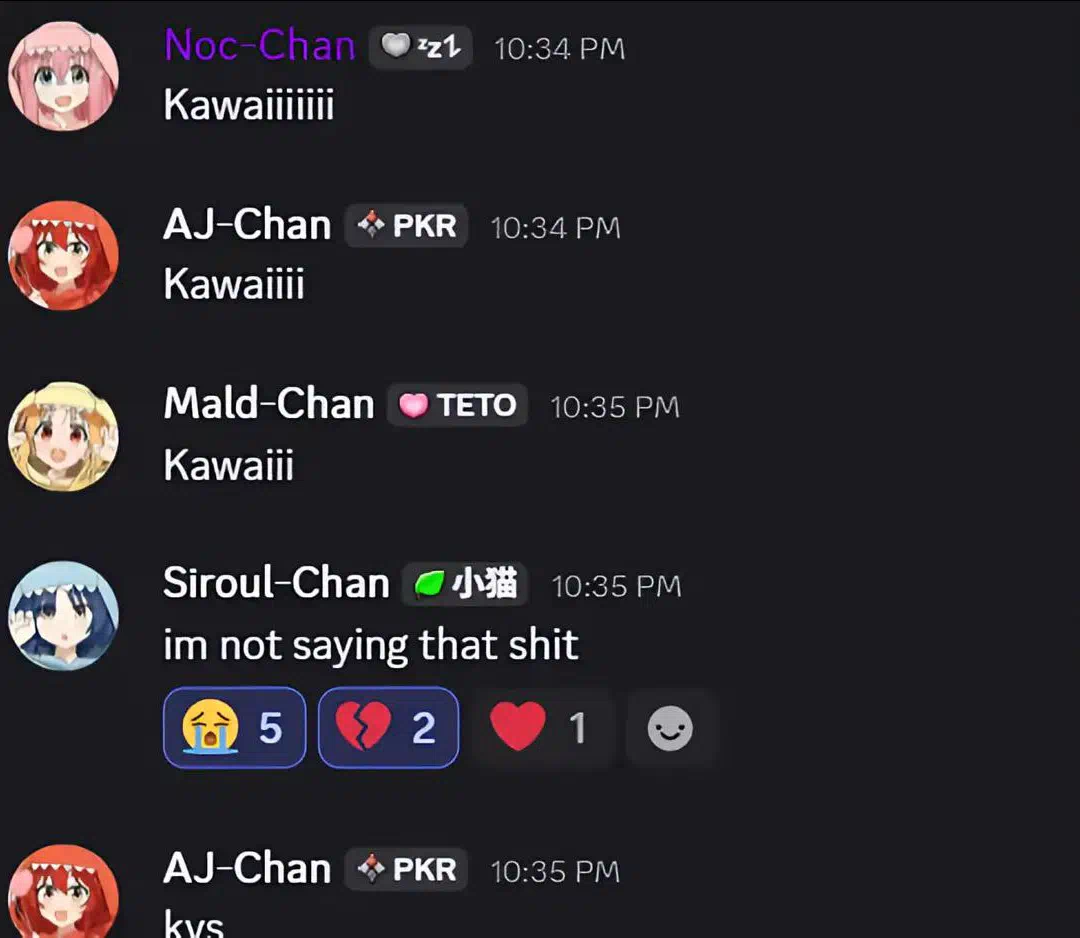Open Mald-Chan's yellow-haired avatar
1080x938 pixels.
63,437
